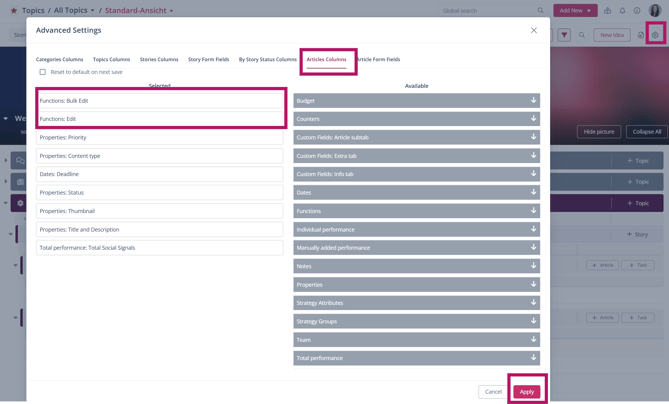Click the export document icon
Screen dimensions: 669x404
(641, 35)
